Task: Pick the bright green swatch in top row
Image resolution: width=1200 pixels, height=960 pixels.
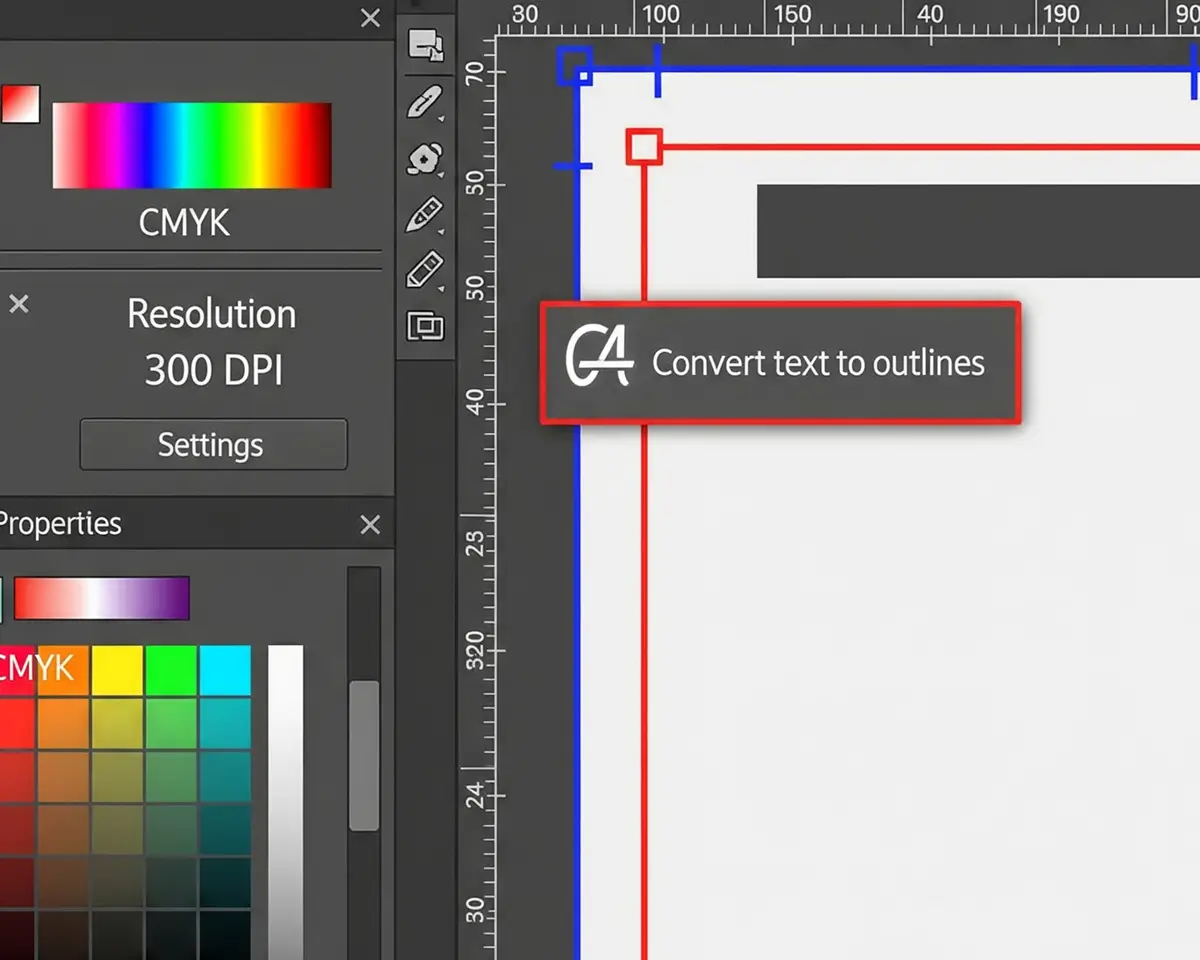Action: pos(171,670)
